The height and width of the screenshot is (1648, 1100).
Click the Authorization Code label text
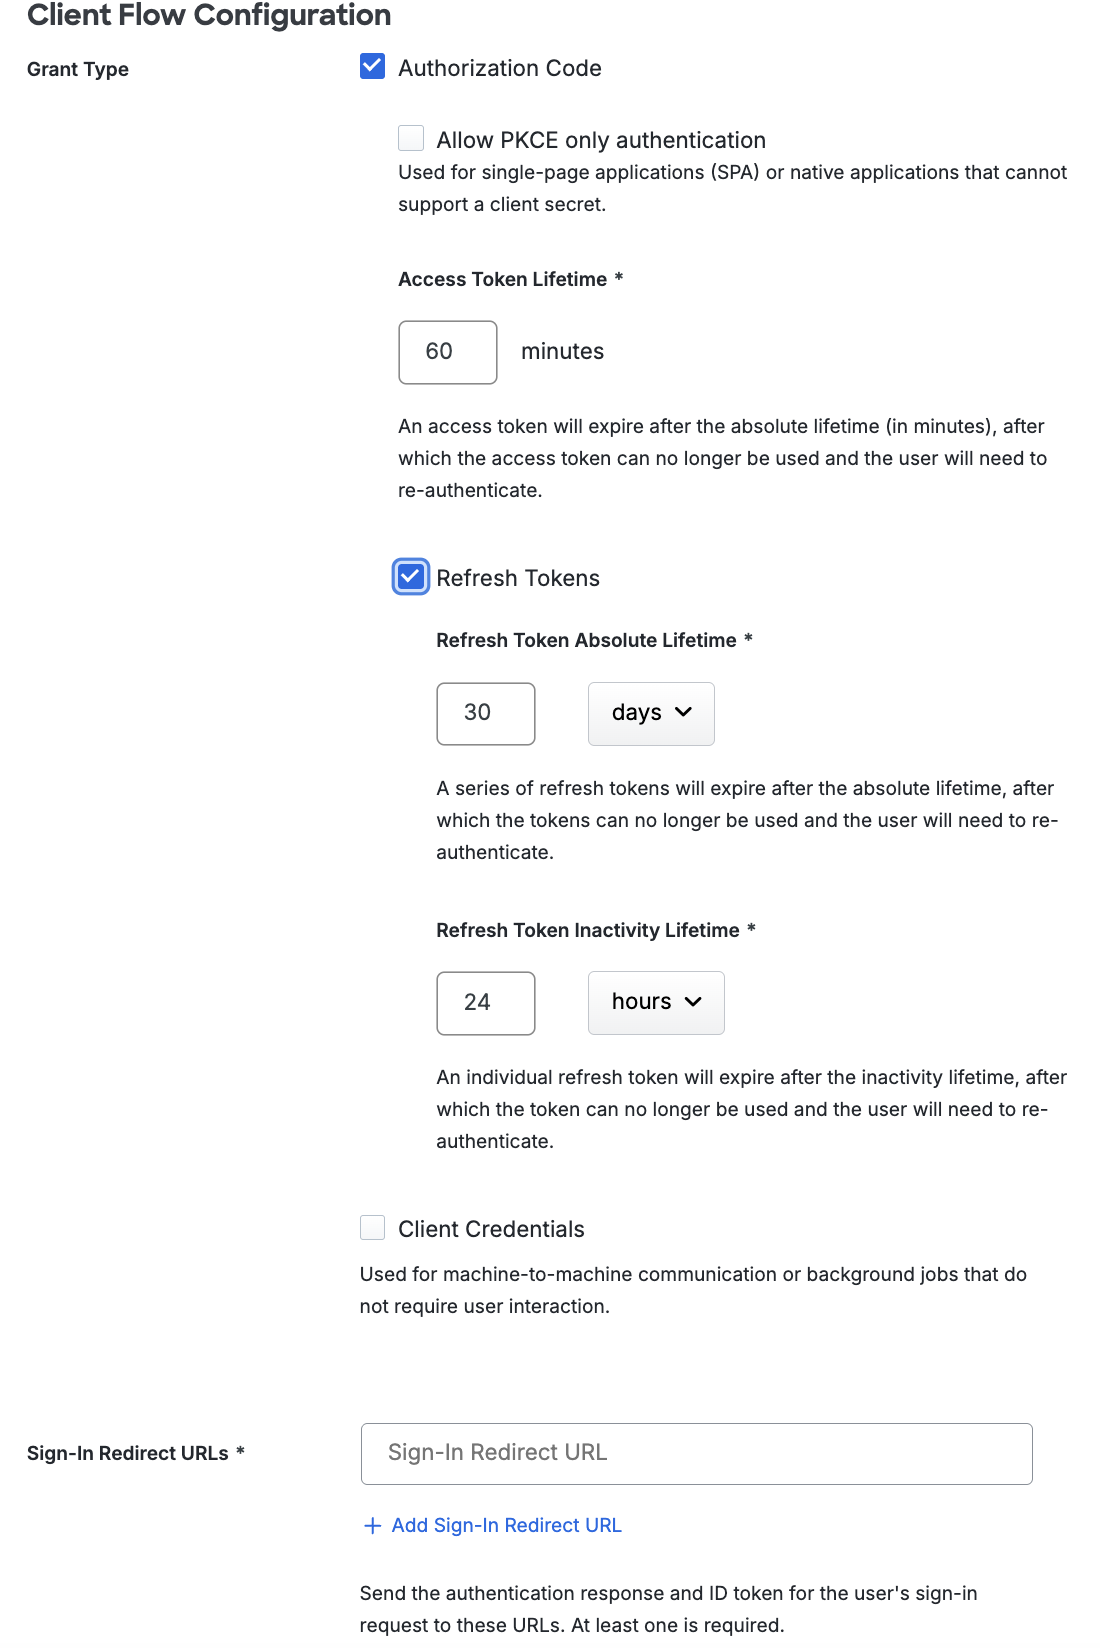[499, 67]
